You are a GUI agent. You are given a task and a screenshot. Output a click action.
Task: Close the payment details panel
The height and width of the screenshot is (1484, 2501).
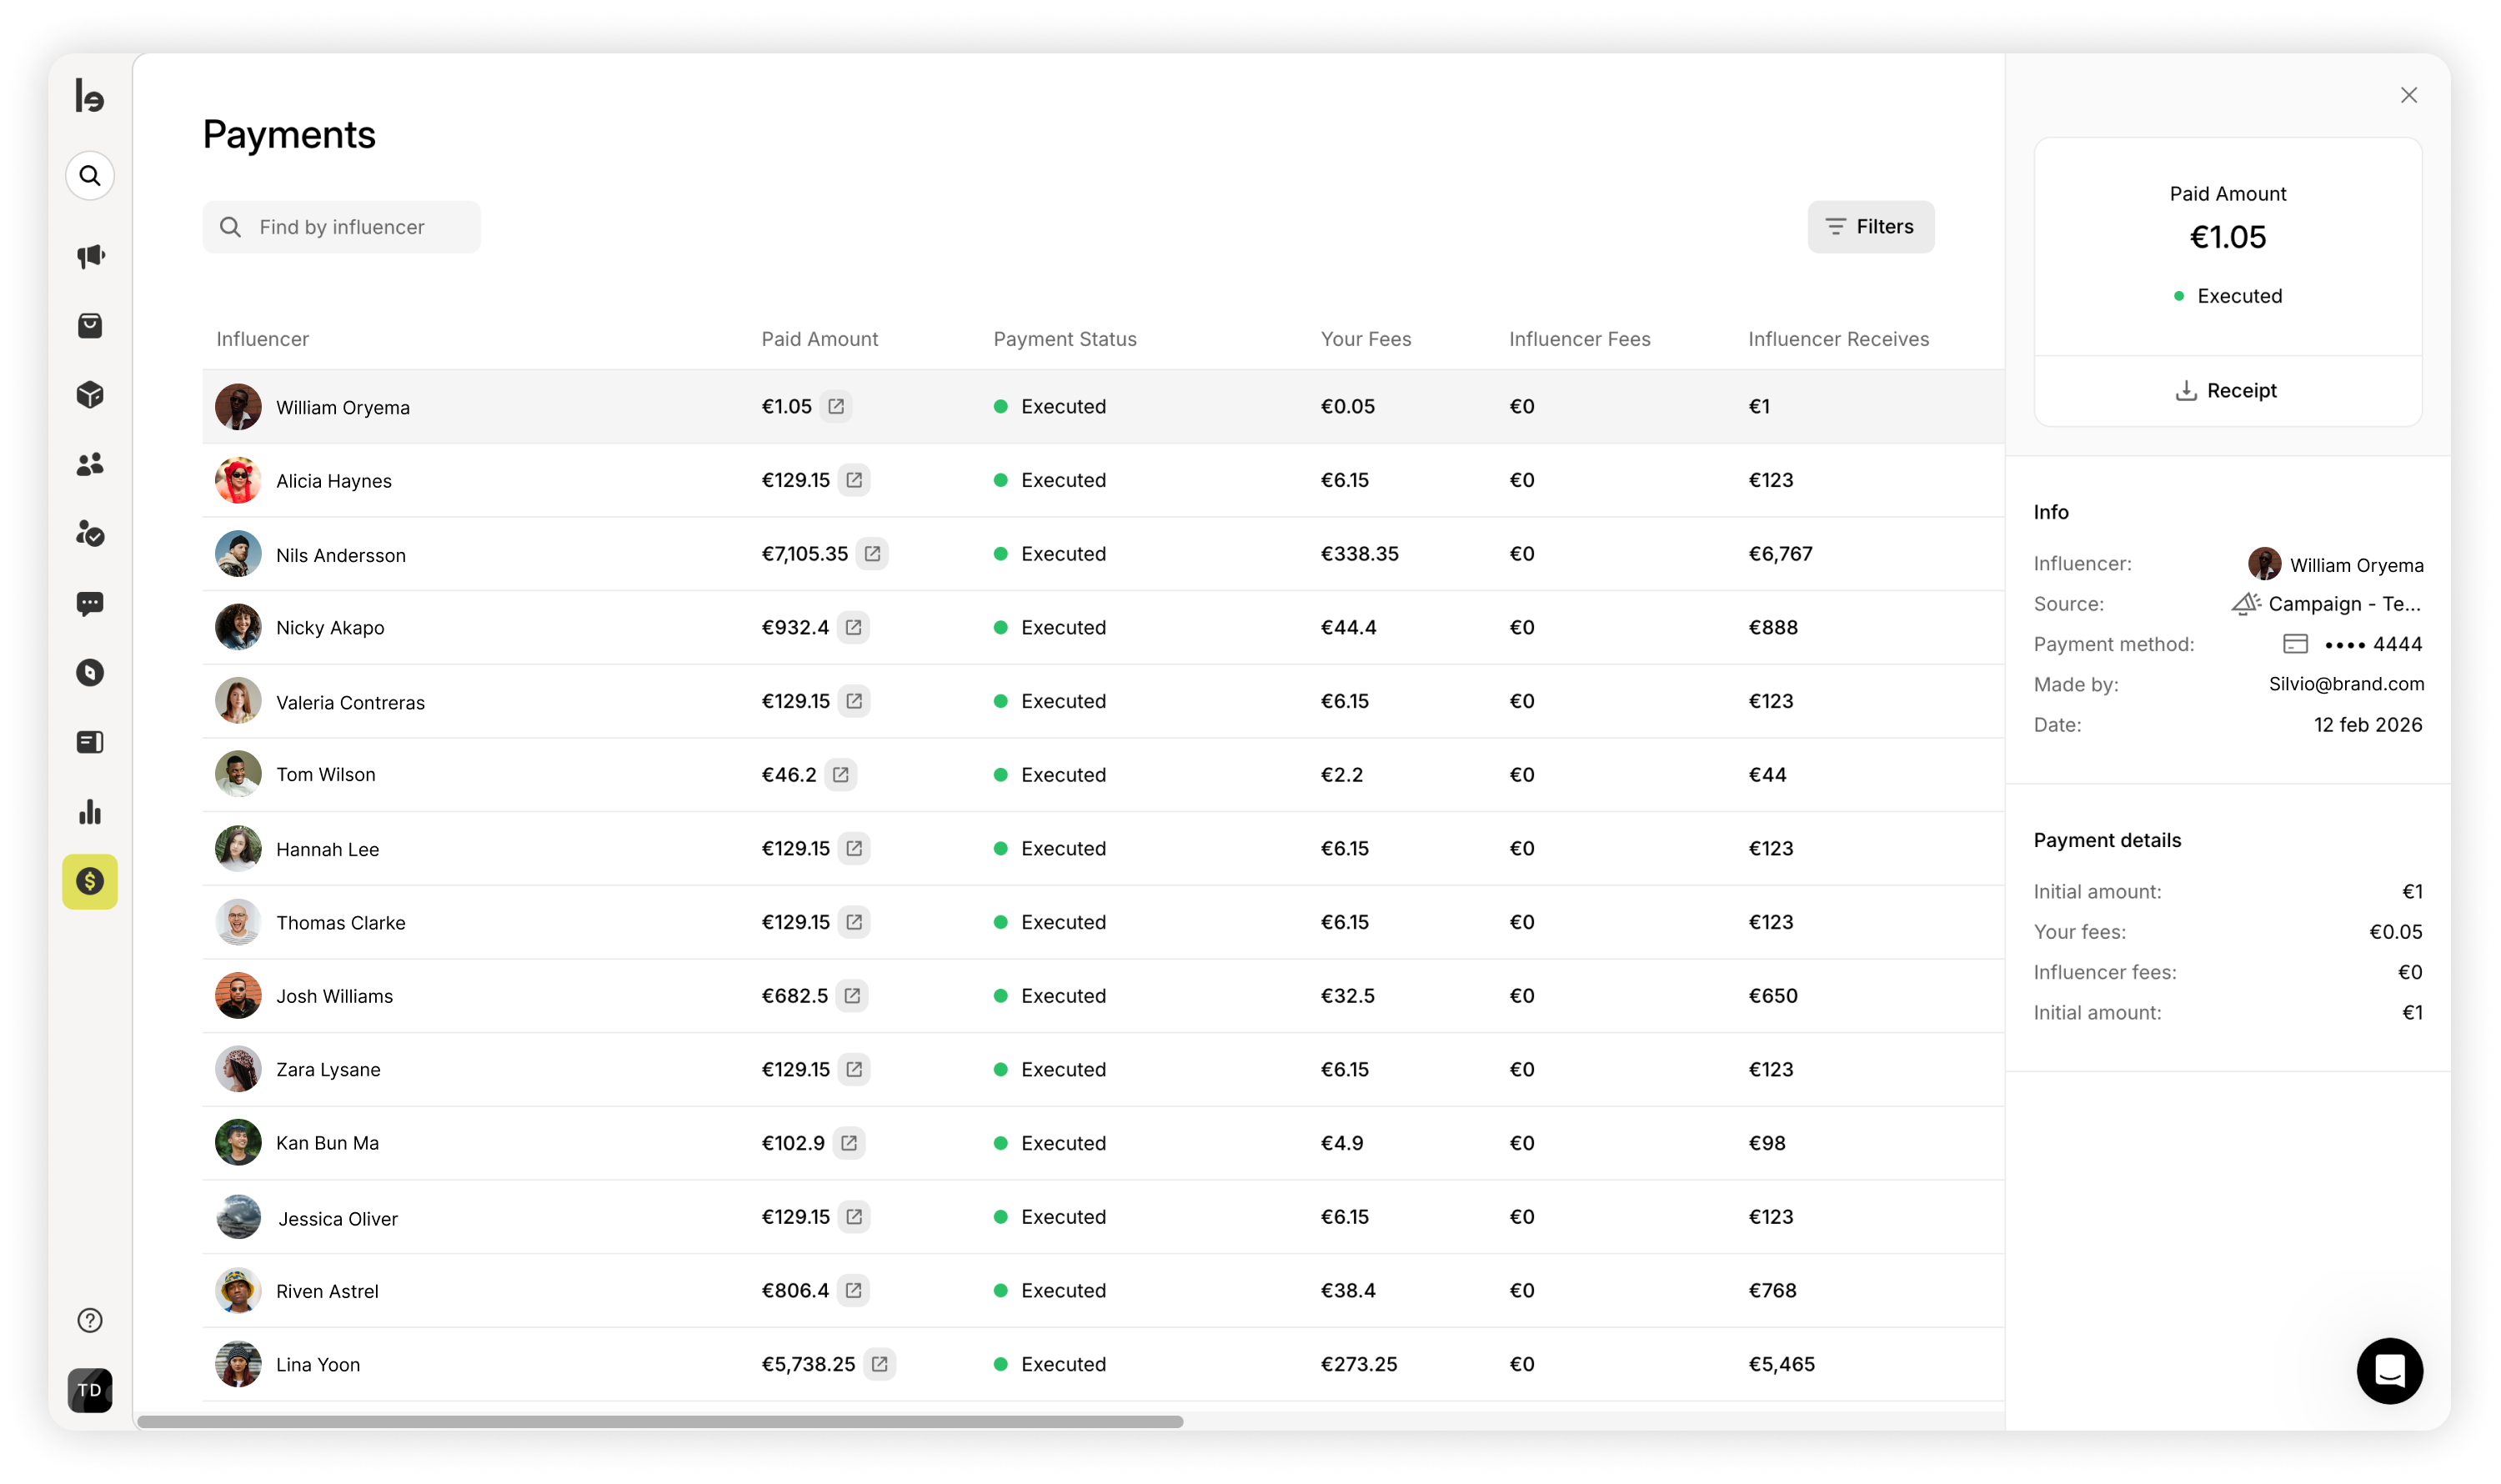(x=2408, y=95)
